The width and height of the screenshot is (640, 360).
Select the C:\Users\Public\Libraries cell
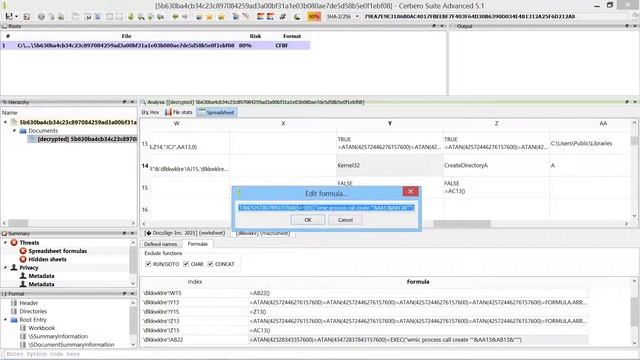click(x=589, y=143)
